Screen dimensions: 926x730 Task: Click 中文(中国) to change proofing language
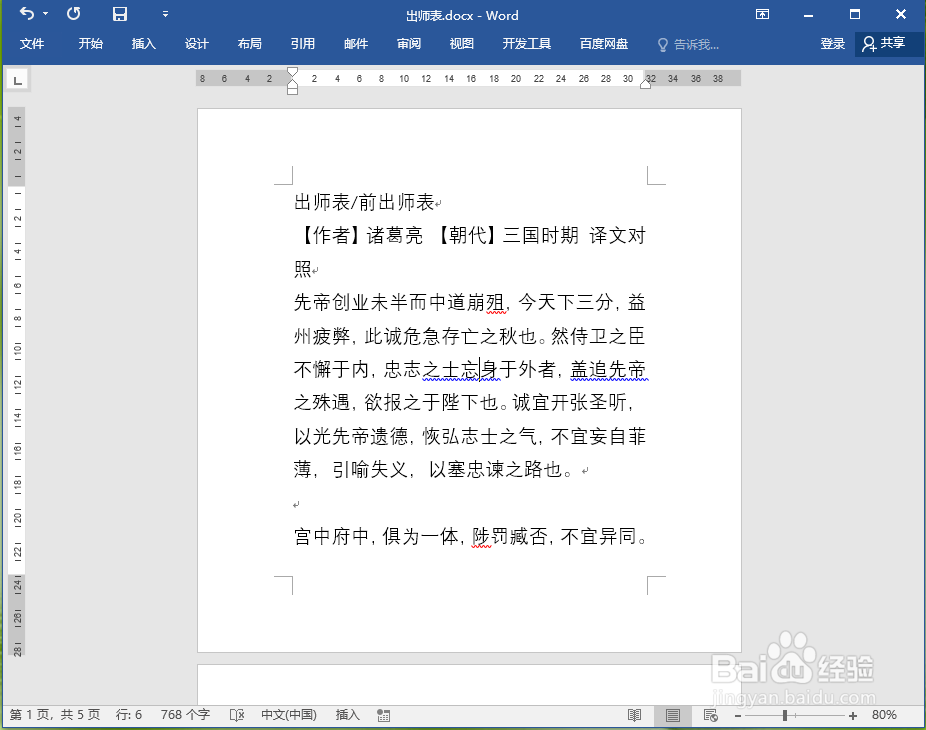pos(289,715)
